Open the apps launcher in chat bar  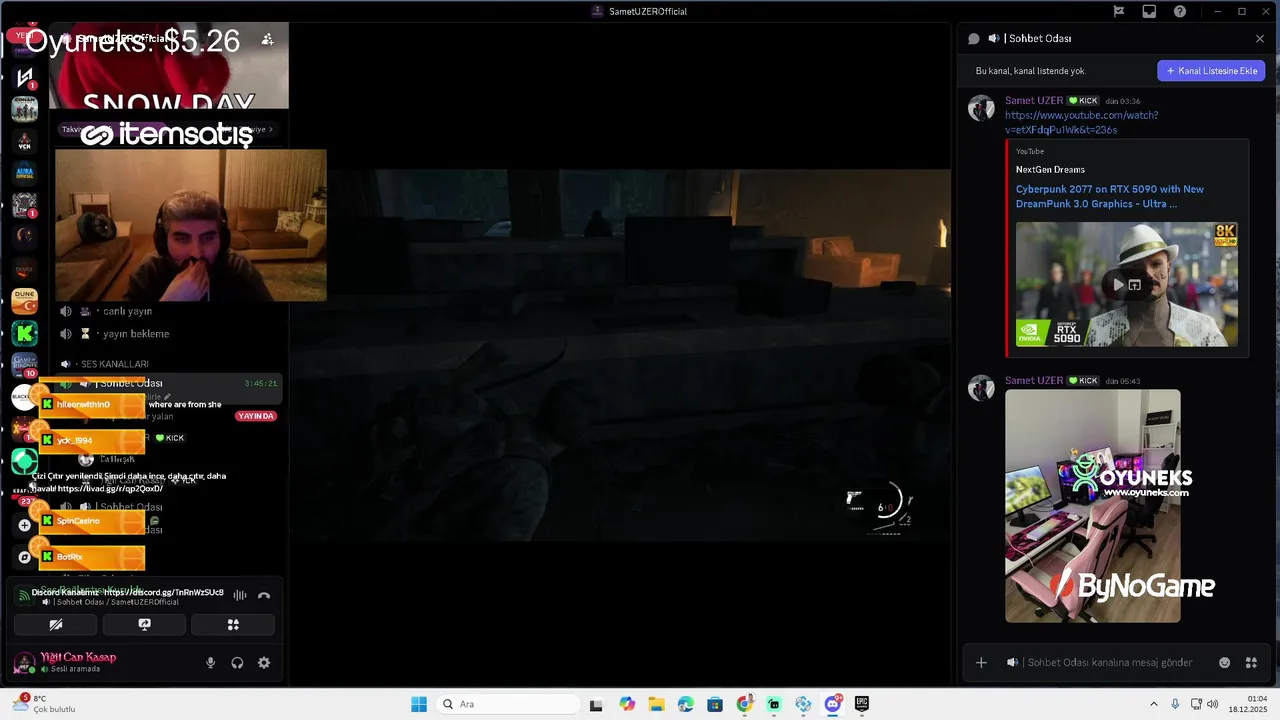coord(1251,662)
